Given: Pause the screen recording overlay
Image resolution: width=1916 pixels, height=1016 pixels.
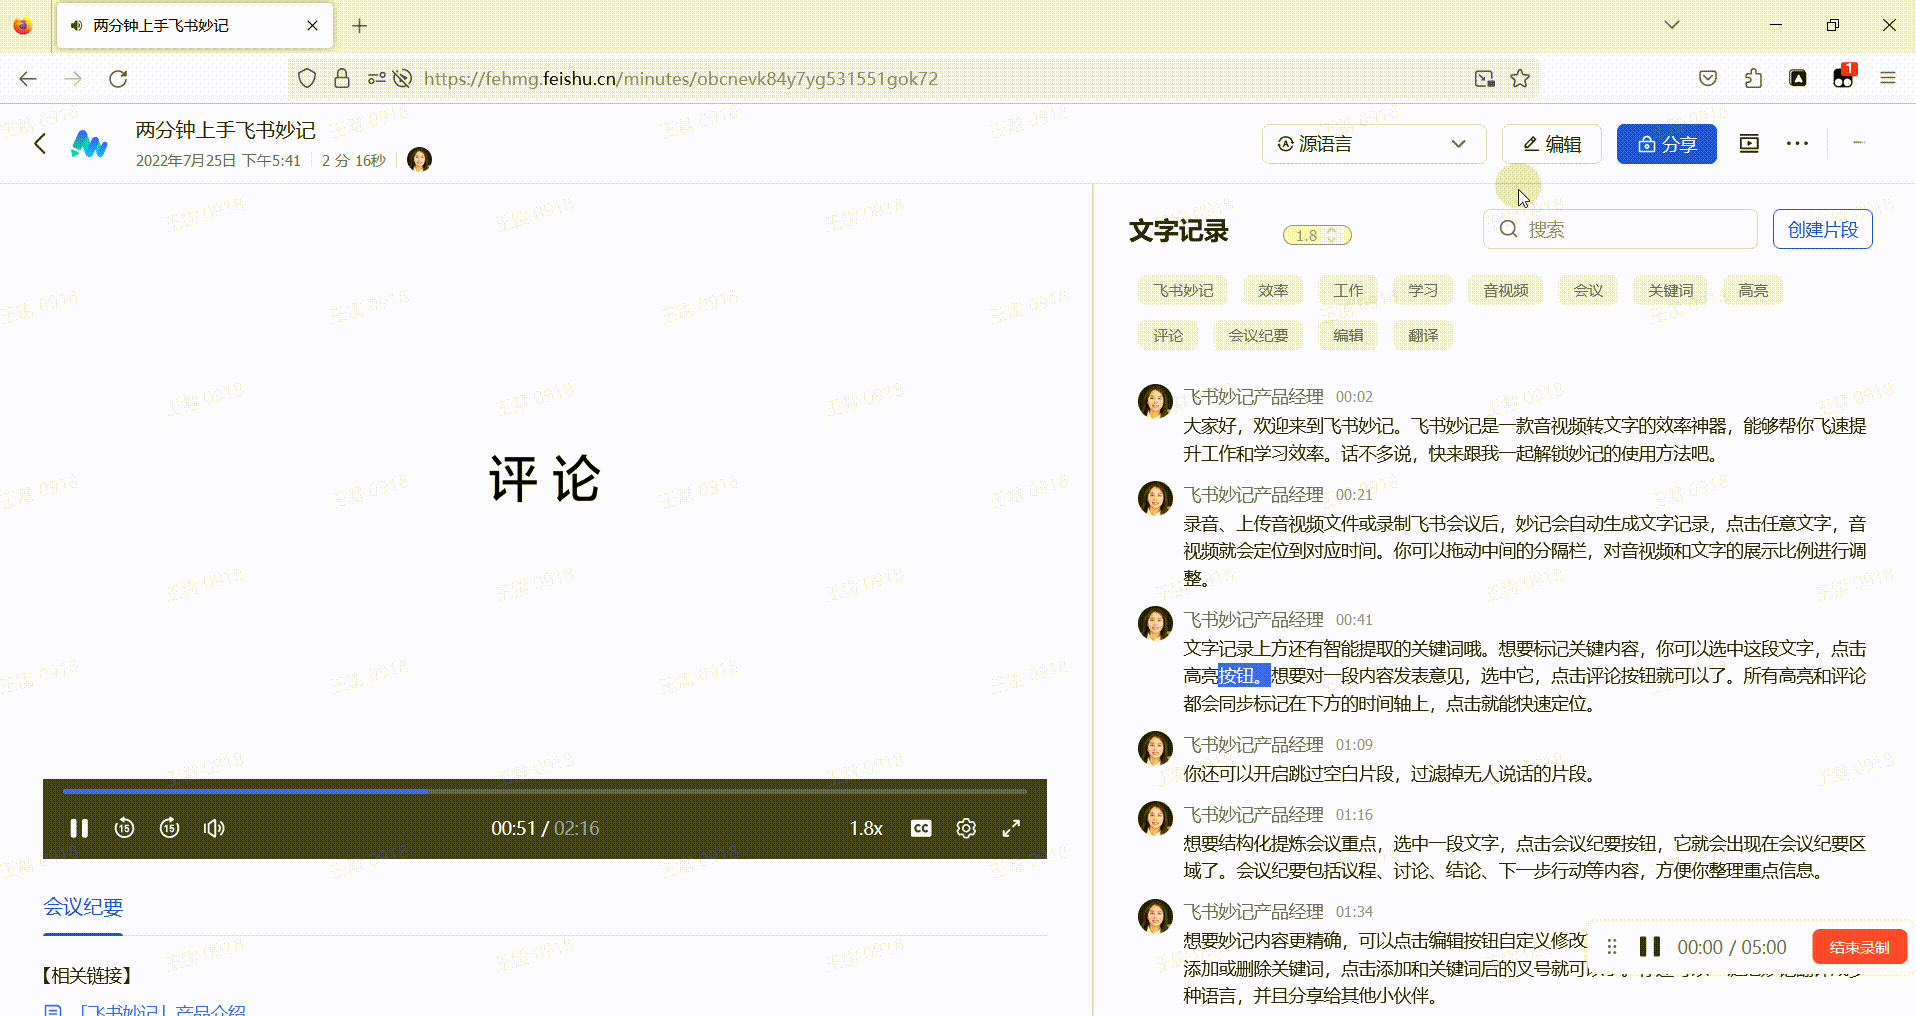Looking at the screenshot, I should click(x=1650, y=947).
